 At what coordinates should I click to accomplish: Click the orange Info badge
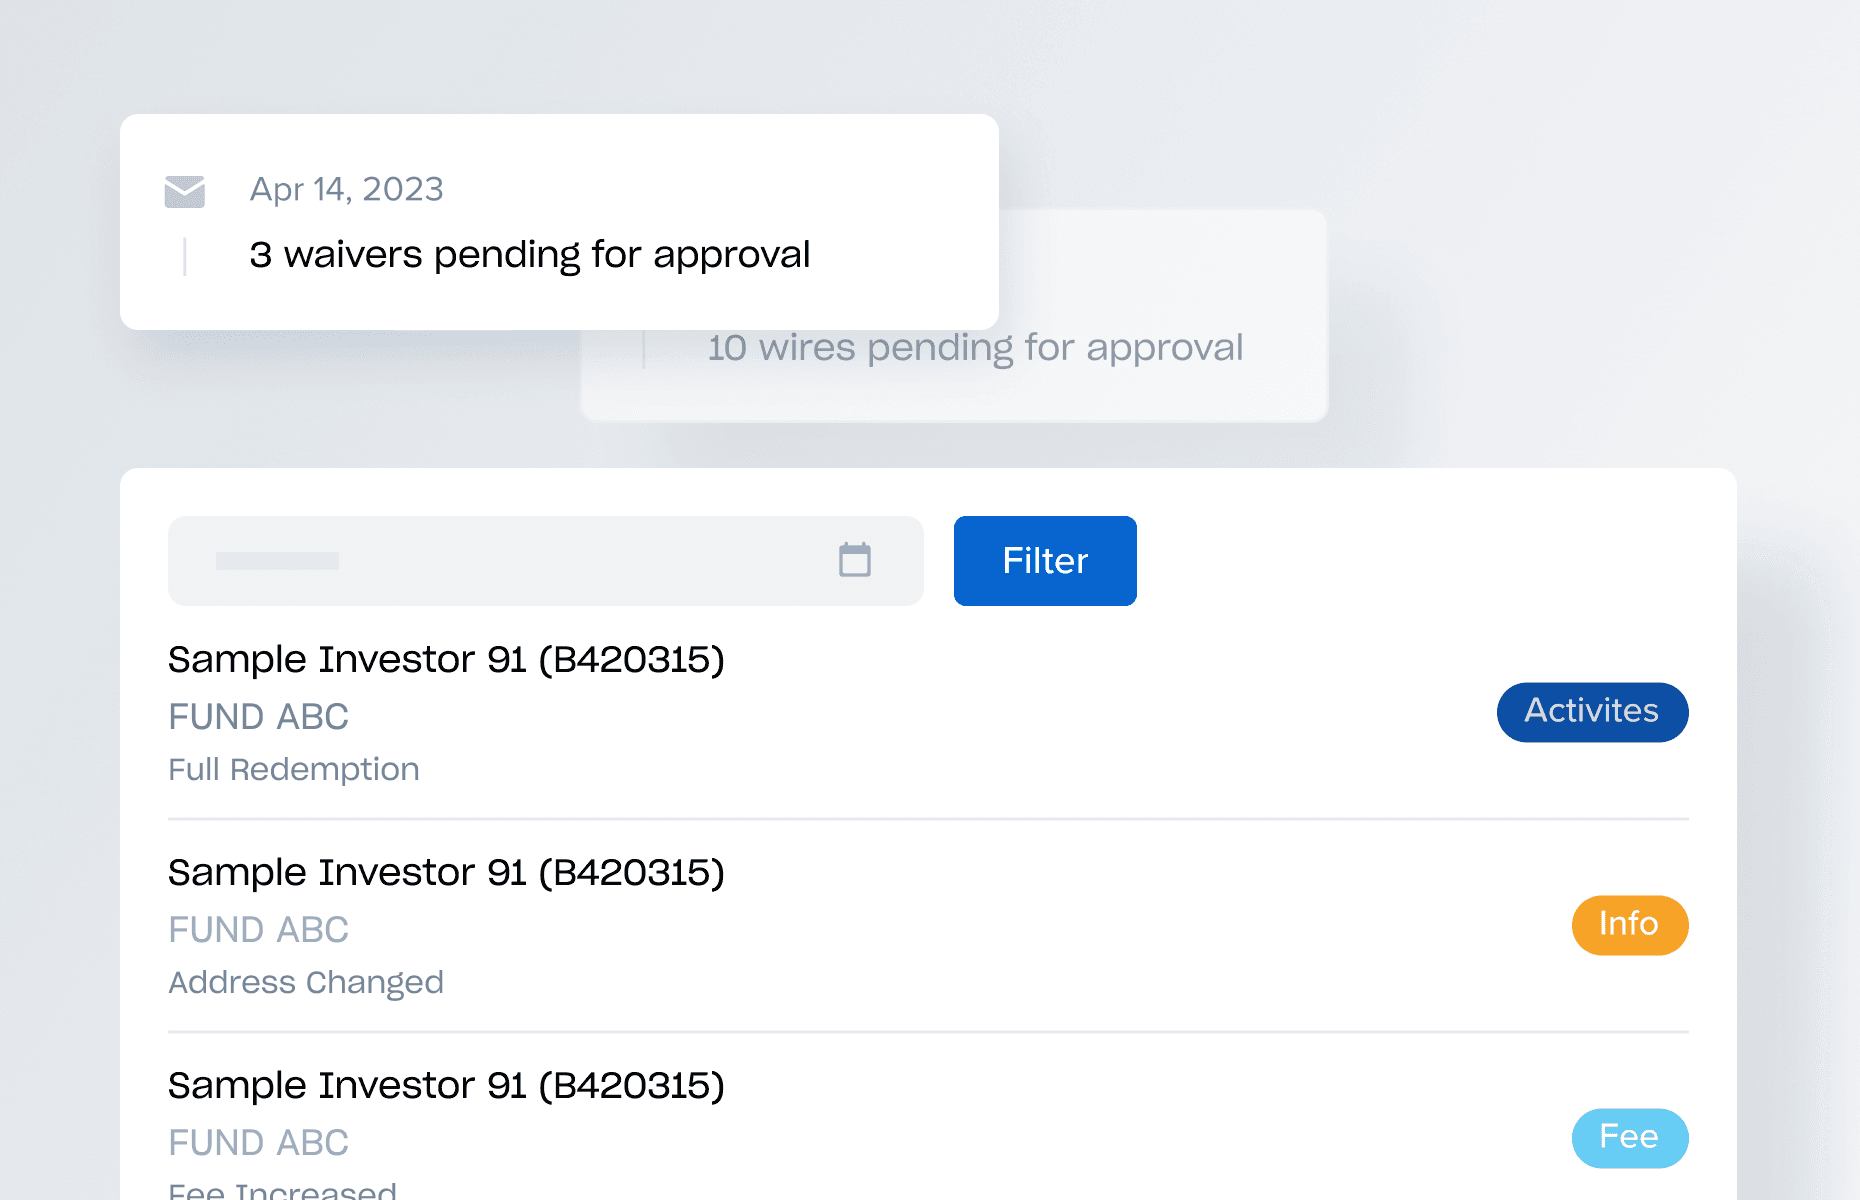click(x=1629, y=925)
